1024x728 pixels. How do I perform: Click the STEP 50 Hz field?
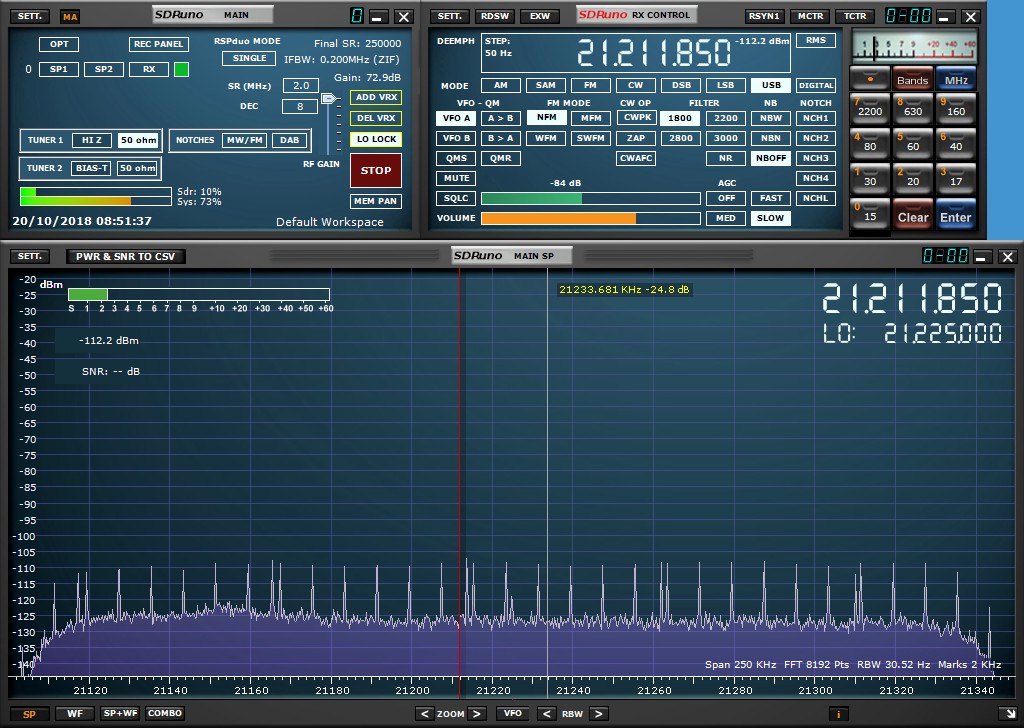498,47
